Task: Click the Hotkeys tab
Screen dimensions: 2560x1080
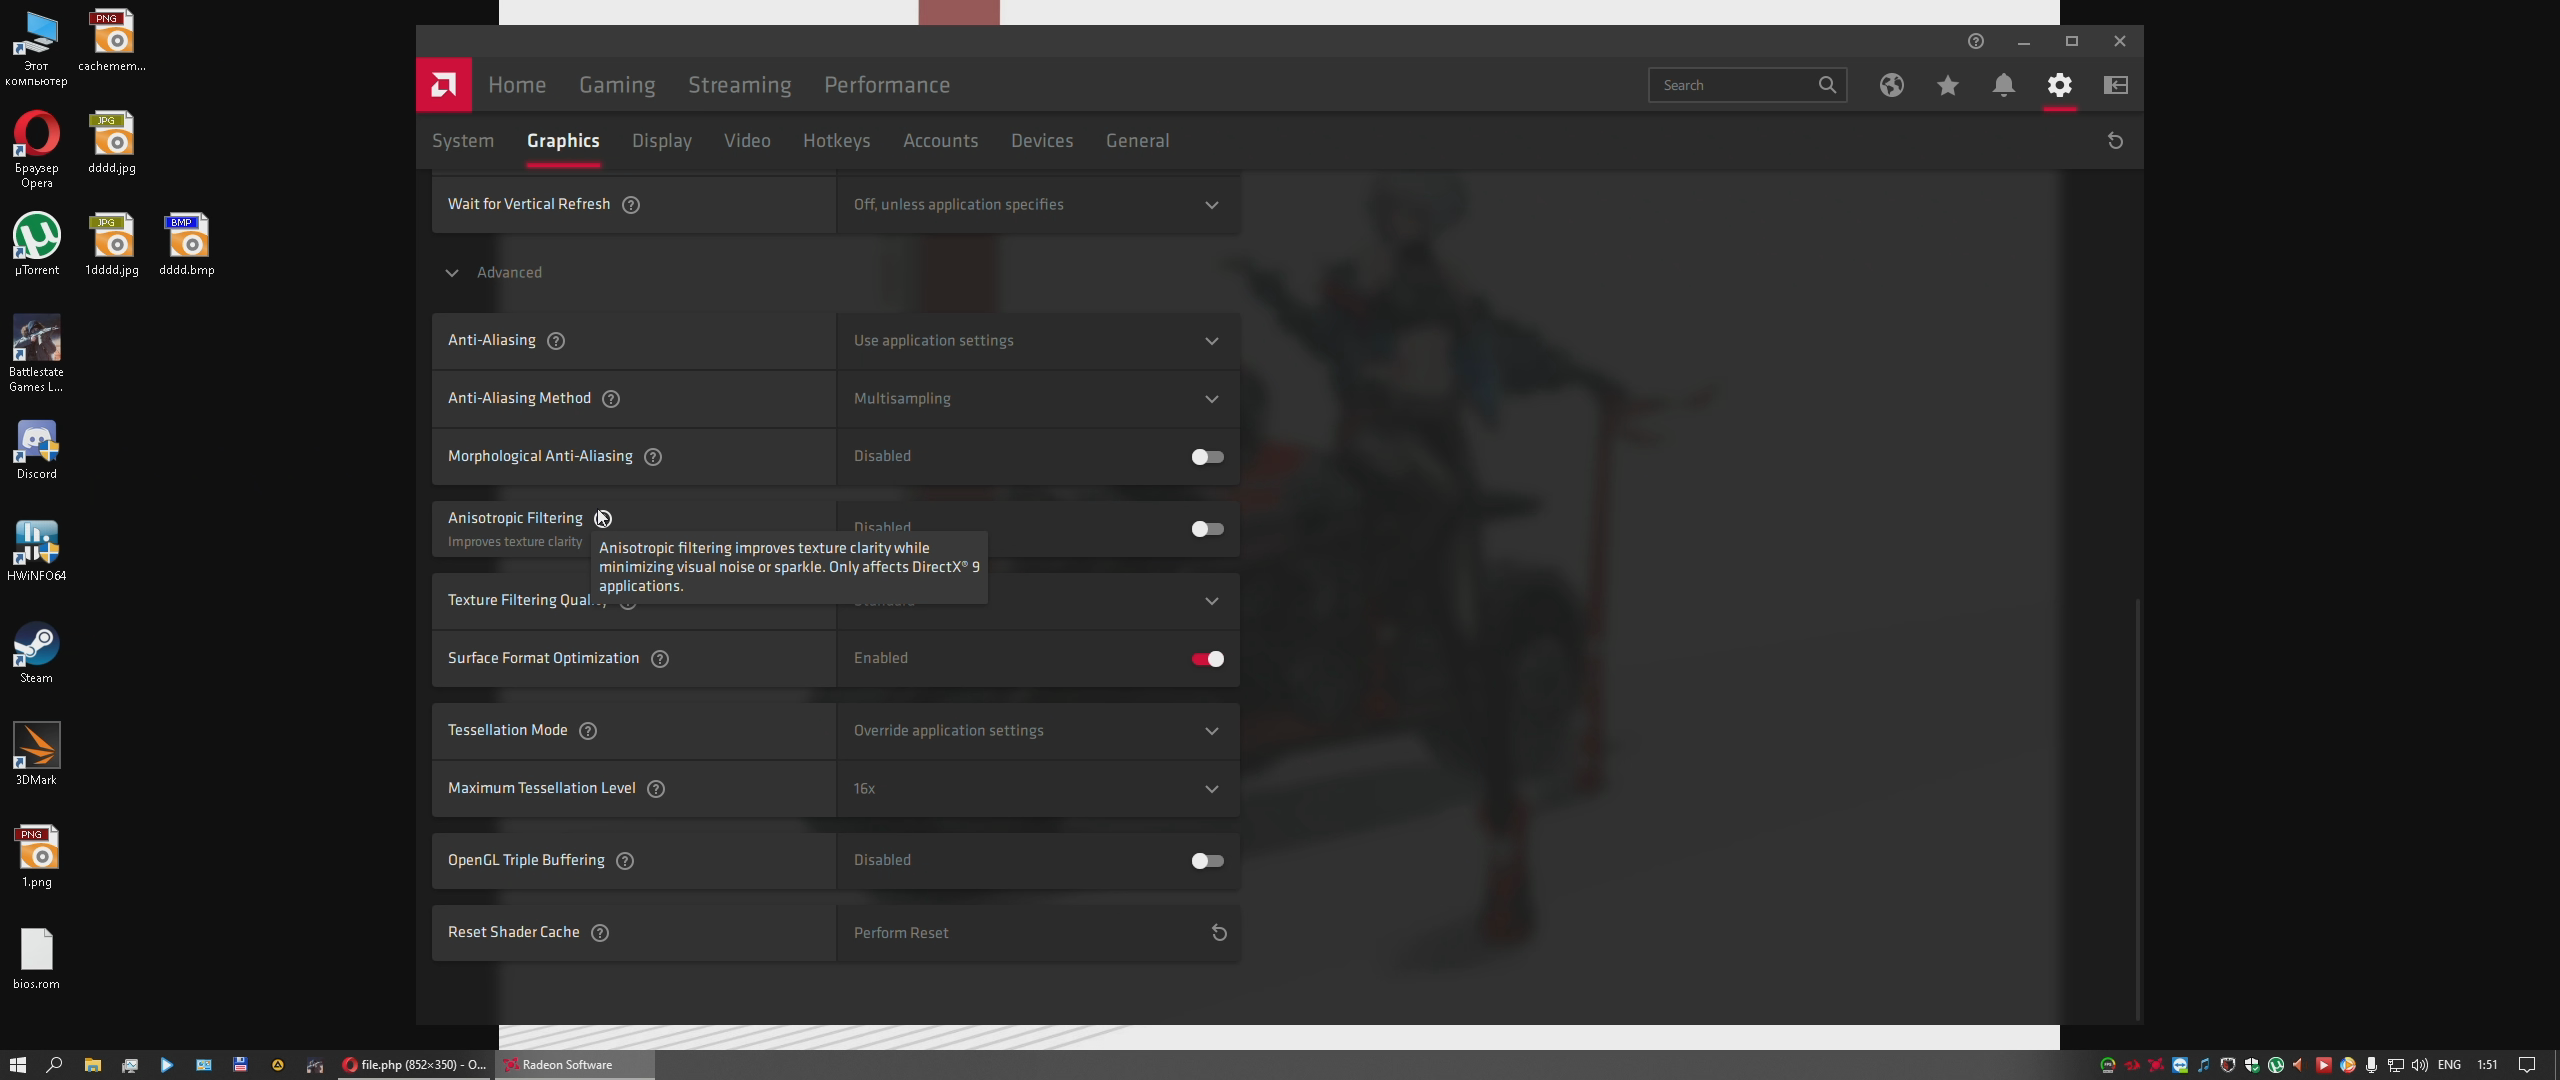Action: 836,141
